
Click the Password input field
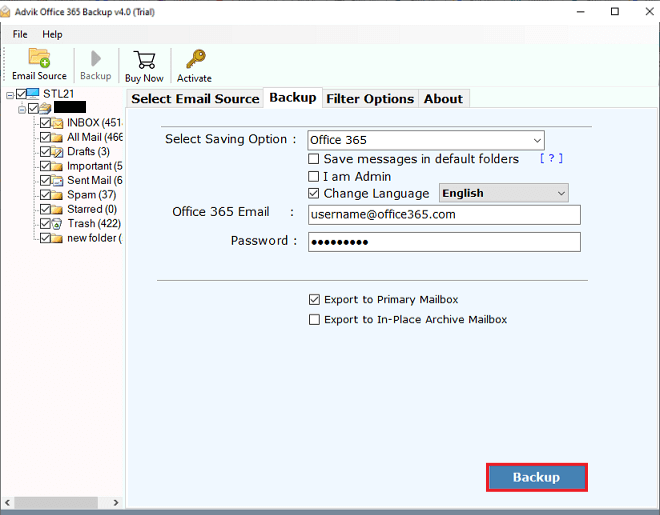tap(444, 242)
